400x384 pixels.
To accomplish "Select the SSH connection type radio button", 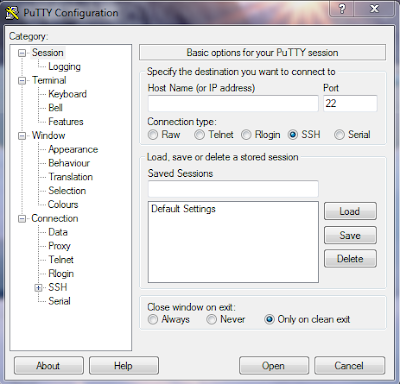I will pos(293,135).
